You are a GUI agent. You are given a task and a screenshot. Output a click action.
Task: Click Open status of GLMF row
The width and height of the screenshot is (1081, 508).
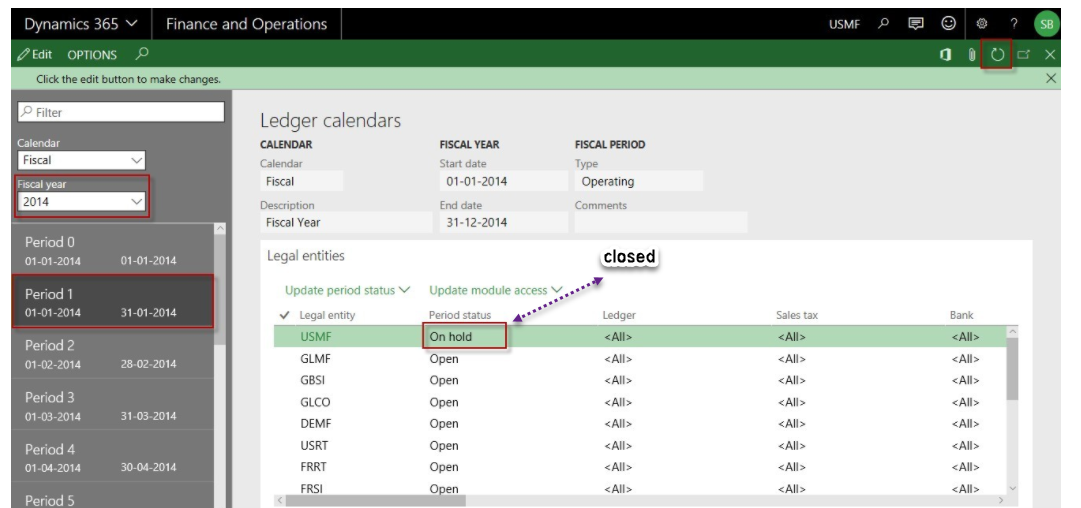444,358
